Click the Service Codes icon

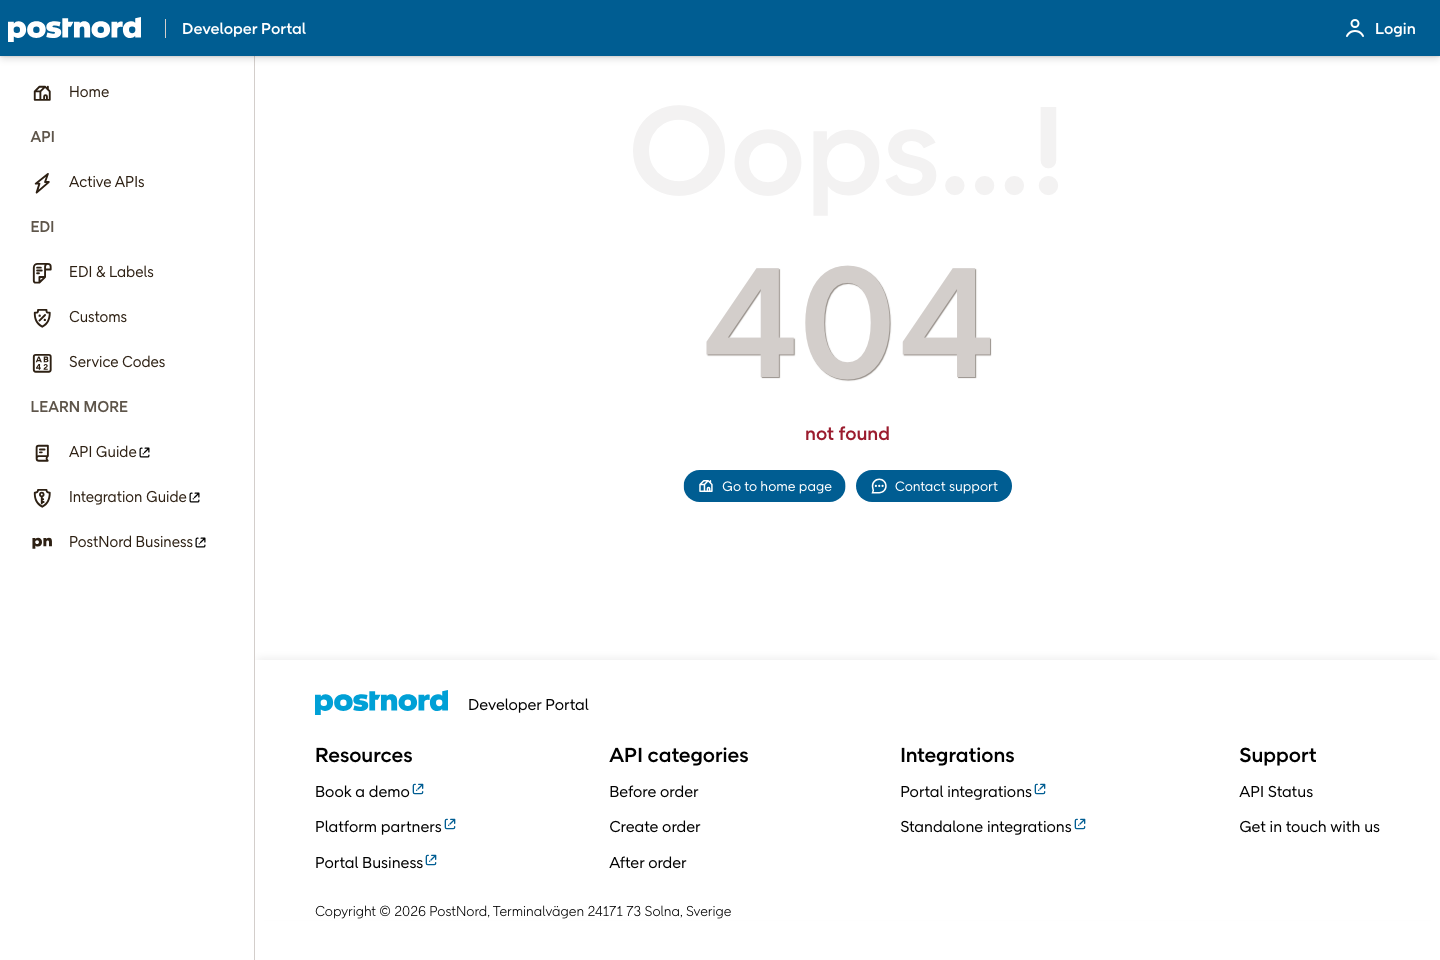(42, 362)
